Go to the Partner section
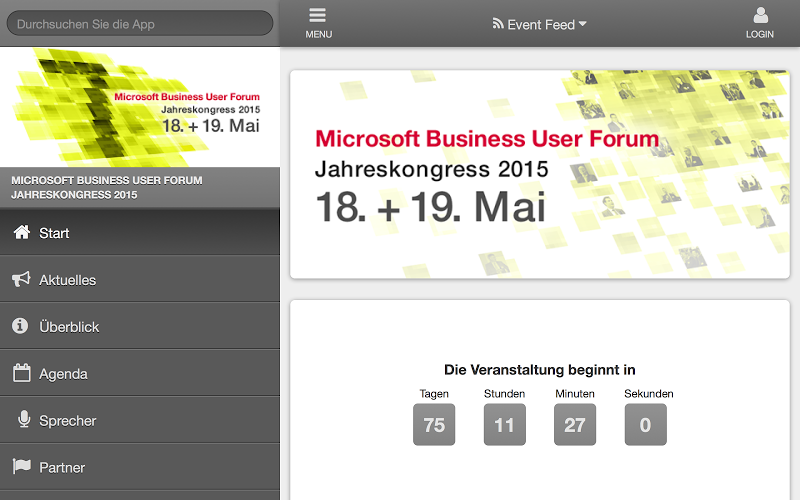 (x=62, y=468)
